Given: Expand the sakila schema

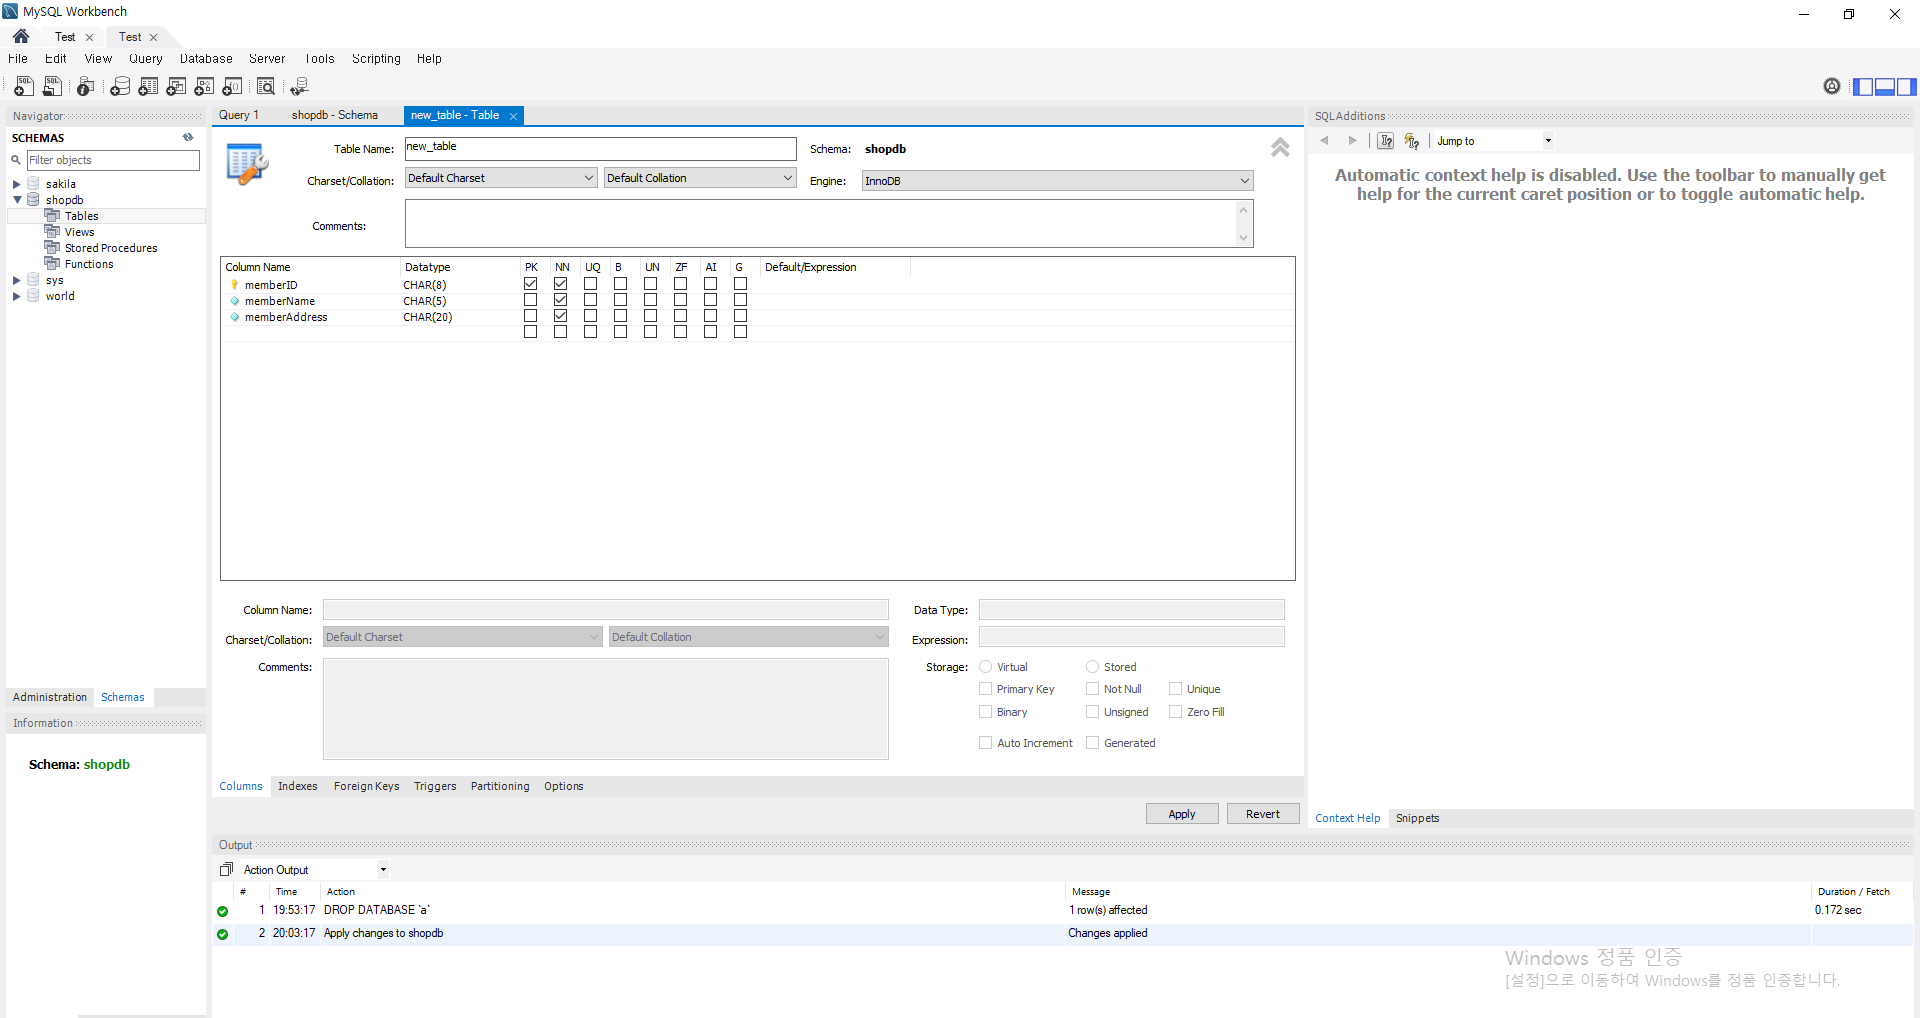Looking at the screenshot, I should 16,184.
